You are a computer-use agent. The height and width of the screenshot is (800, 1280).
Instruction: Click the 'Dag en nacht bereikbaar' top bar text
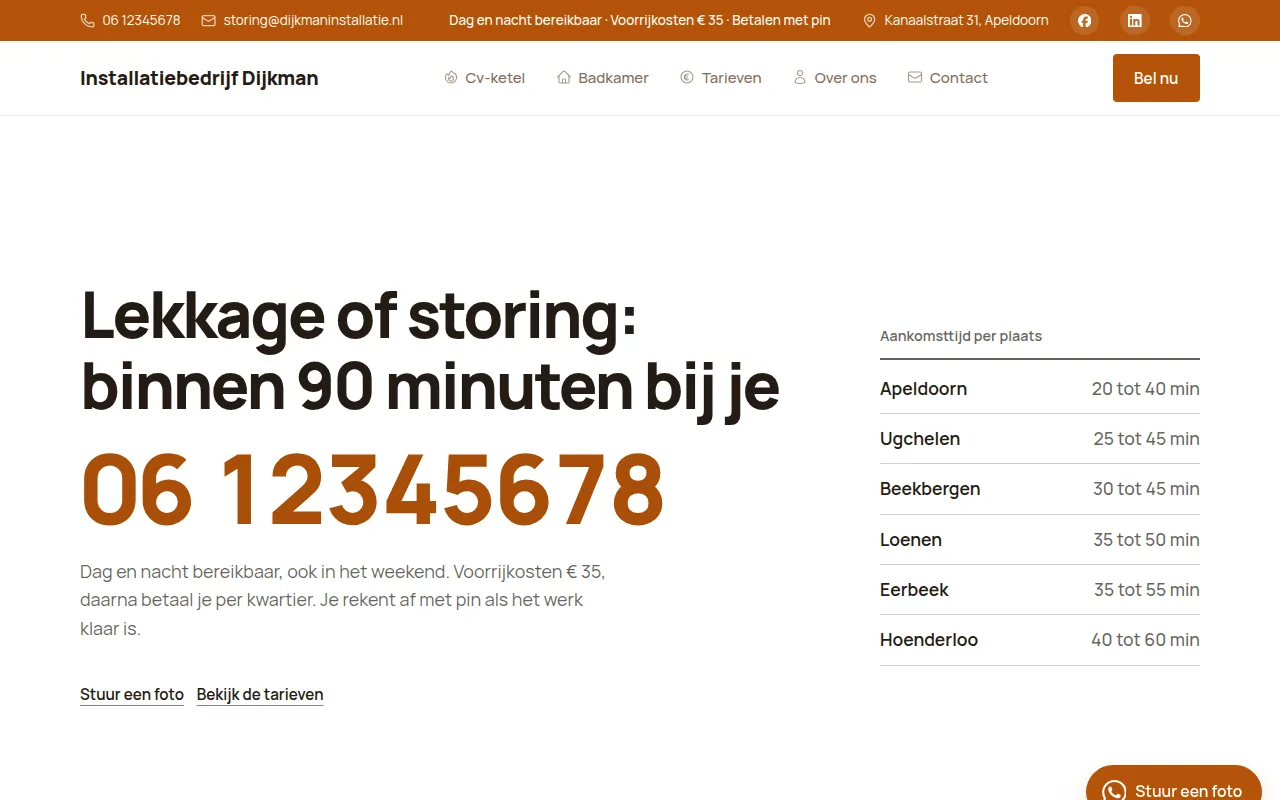(x=525, y=20)
